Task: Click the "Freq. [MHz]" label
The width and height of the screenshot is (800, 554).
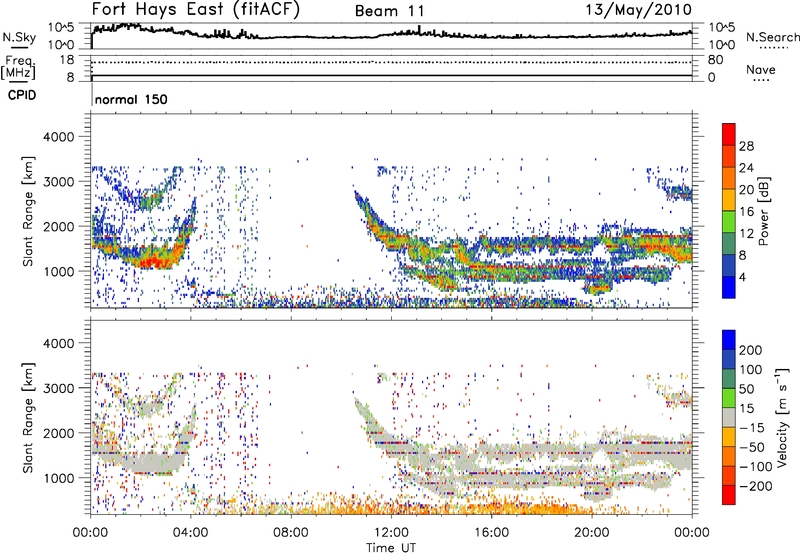Action: [18, 67]
